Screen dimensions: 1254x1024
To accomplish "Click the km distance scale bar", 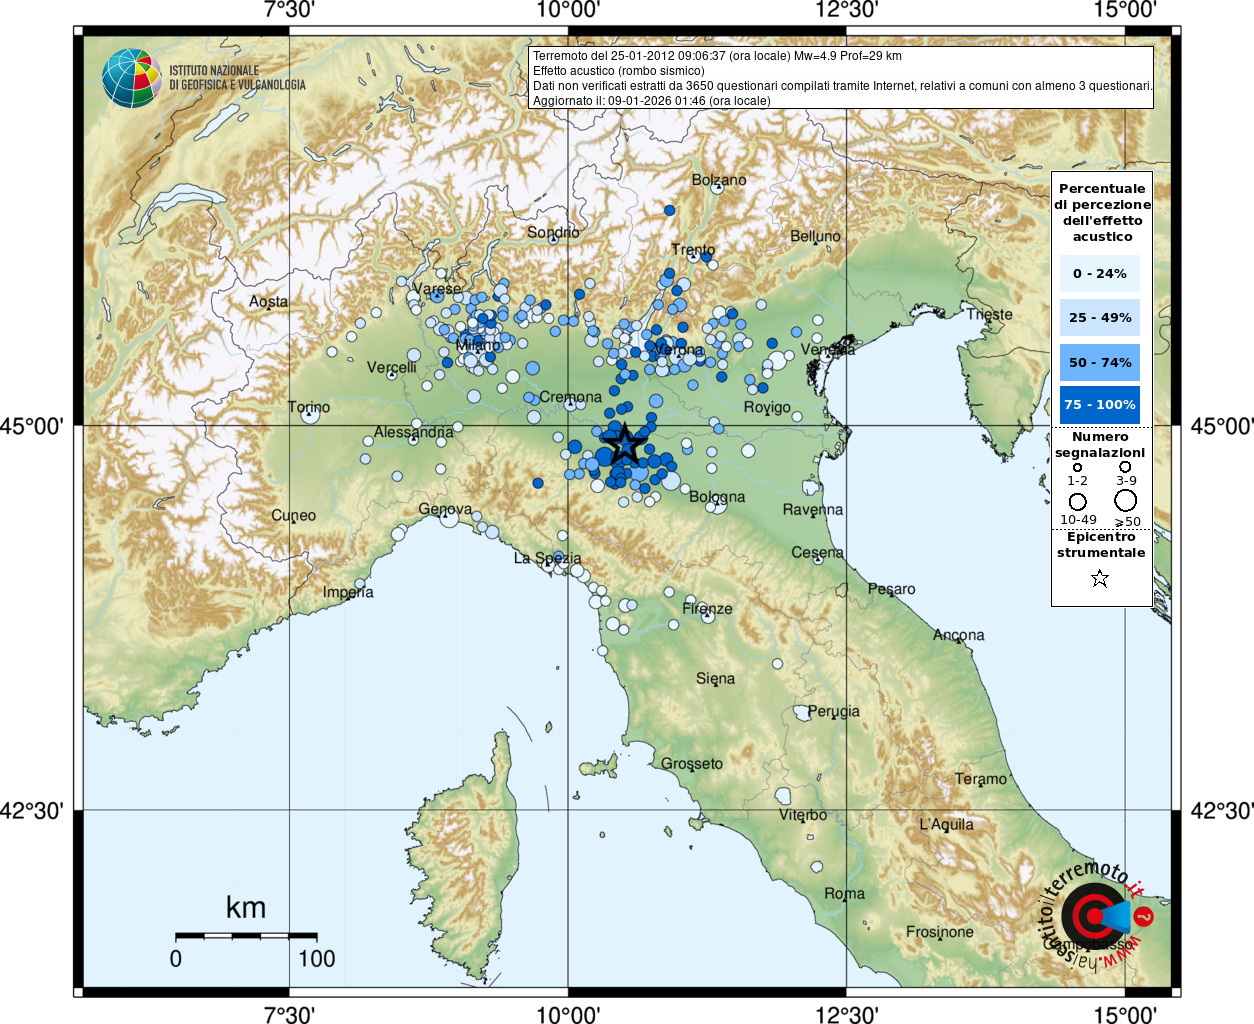I will 246,936.
